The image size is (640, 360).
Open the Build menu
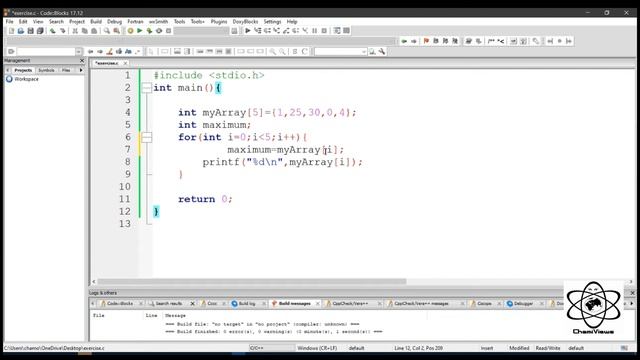(96, 21)
